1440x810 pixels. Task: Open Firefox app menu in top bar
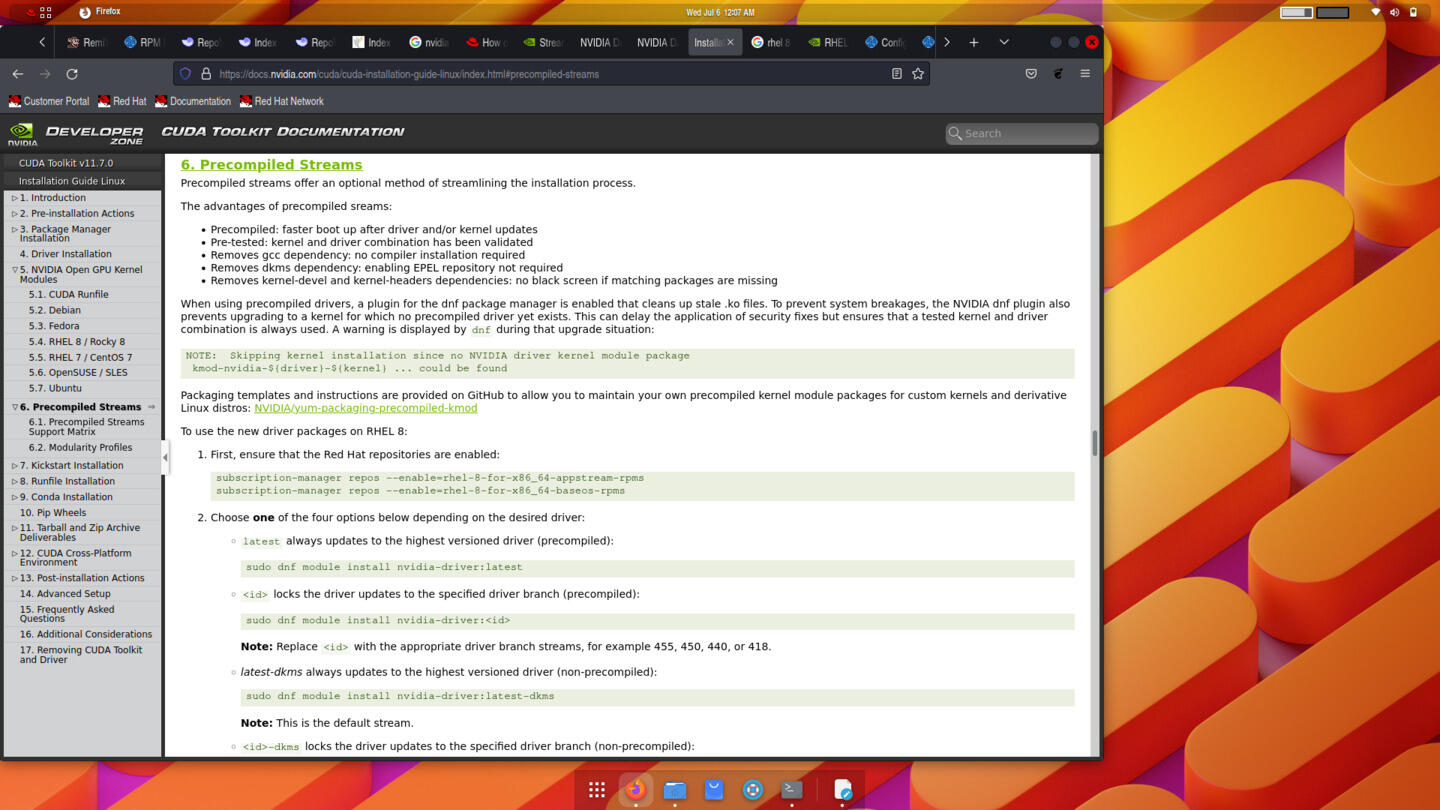click(x=100, y=12)
